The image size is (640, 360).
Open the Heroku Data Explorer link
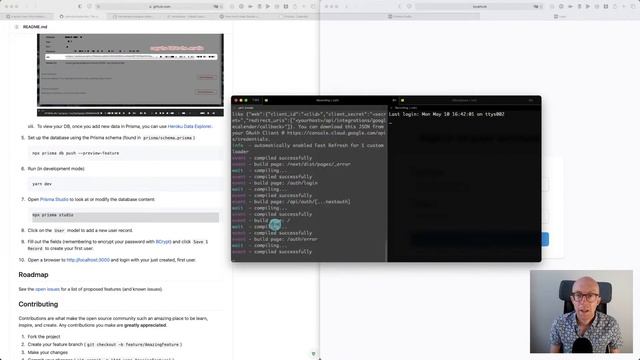click(189, 127)
